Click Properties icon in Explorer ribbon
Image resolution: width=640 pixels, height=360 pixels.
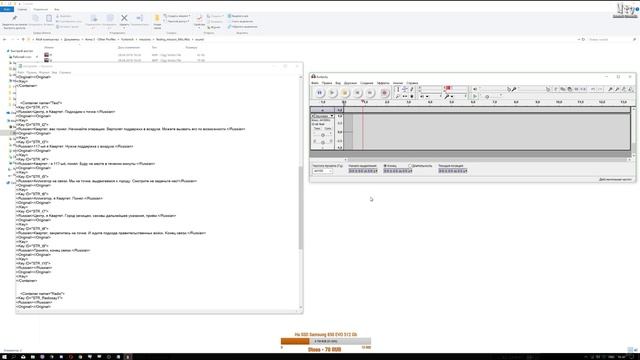pos(199,18)
